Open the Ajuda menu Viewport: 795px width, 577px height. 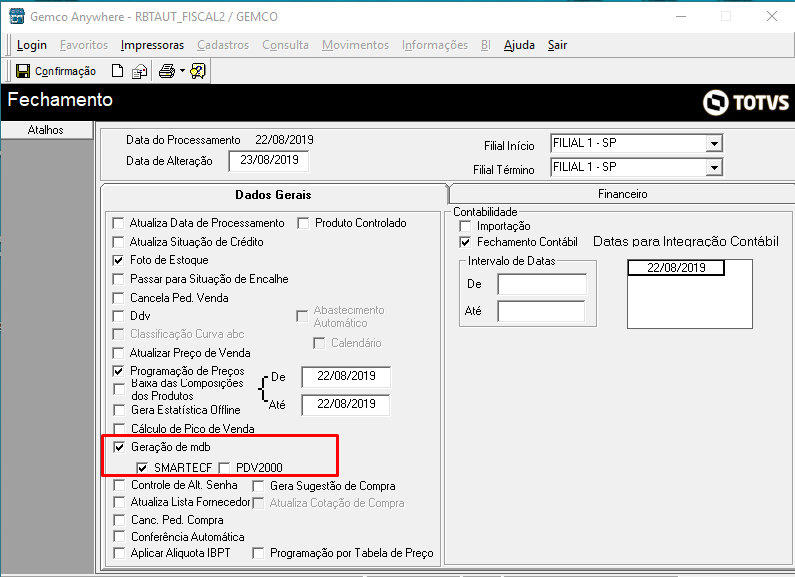(519, 45)
